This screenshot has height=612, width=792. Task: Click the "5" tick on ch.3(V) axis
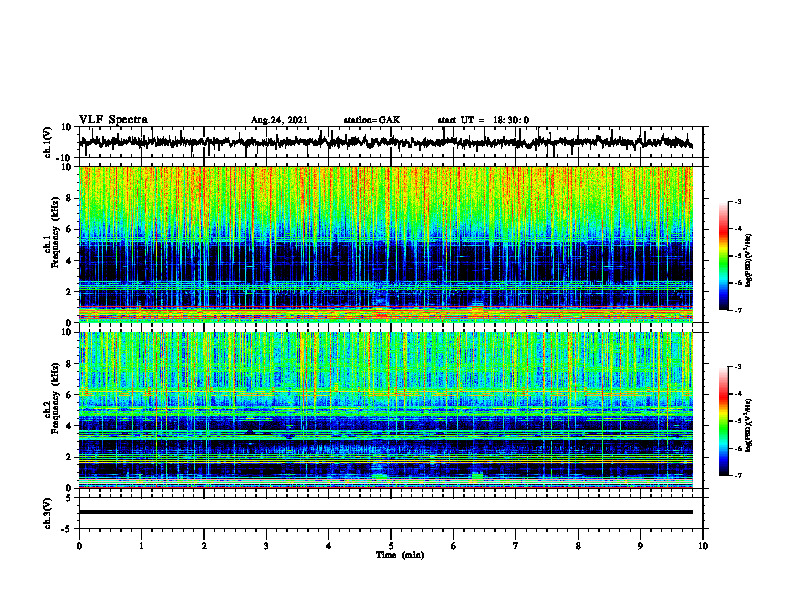click(x=70, y=498)
